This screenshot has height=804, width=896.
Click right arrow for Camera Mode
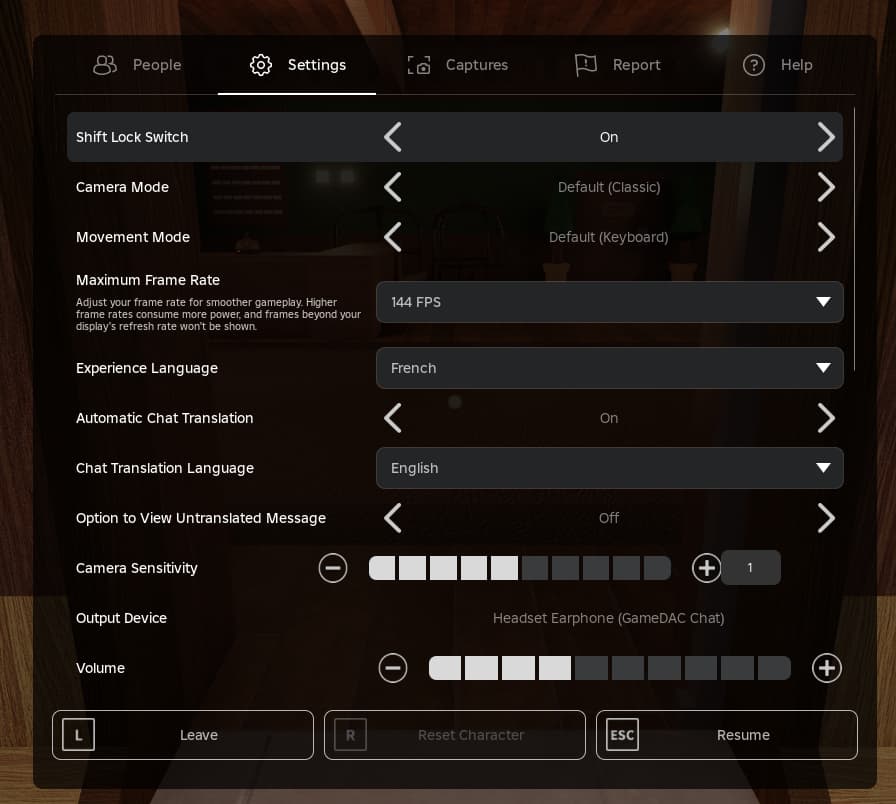pos(826,187)
